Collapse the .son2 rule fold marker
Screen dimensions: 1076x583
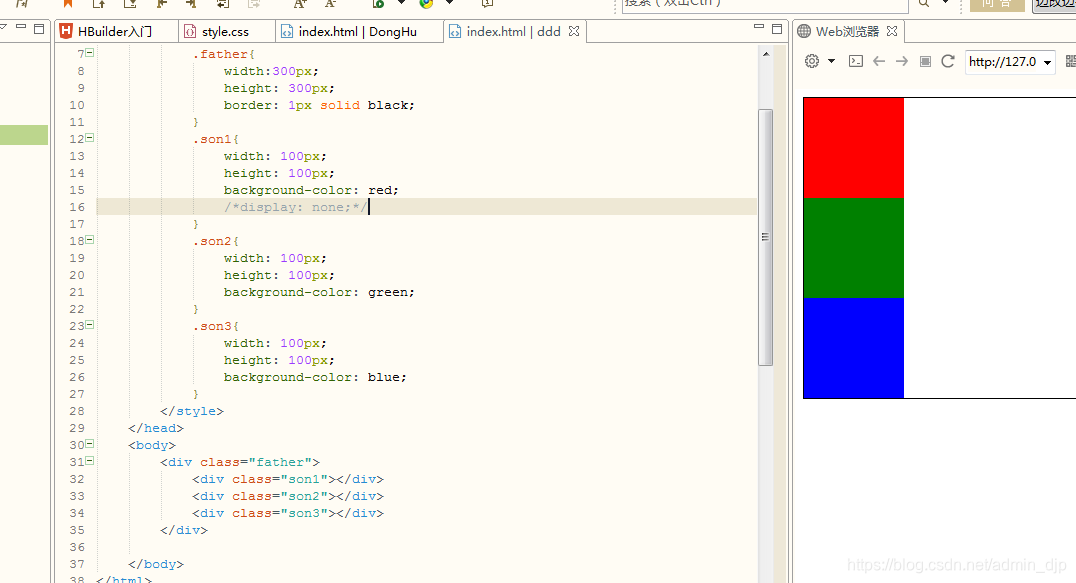point(90,240)
